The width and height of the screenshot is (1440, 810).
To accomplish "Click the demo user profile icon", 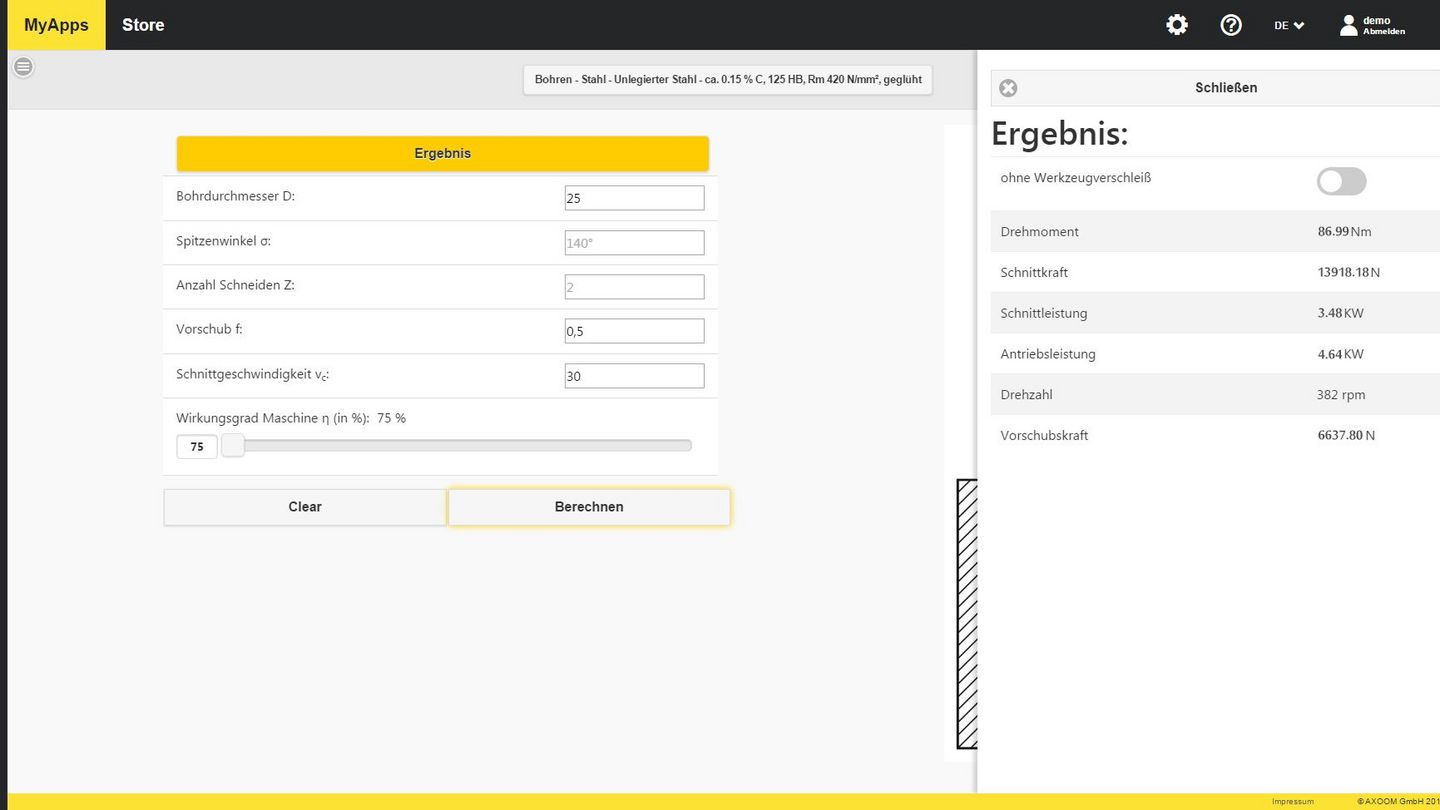I will tap(1349, 25).
